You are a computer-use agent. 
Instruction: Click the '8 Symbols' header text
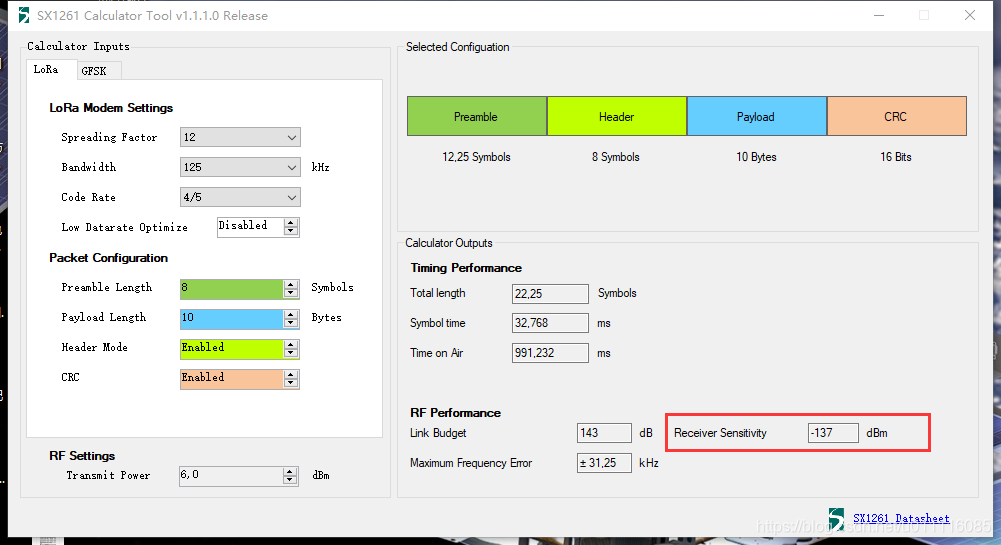(615, 157)
